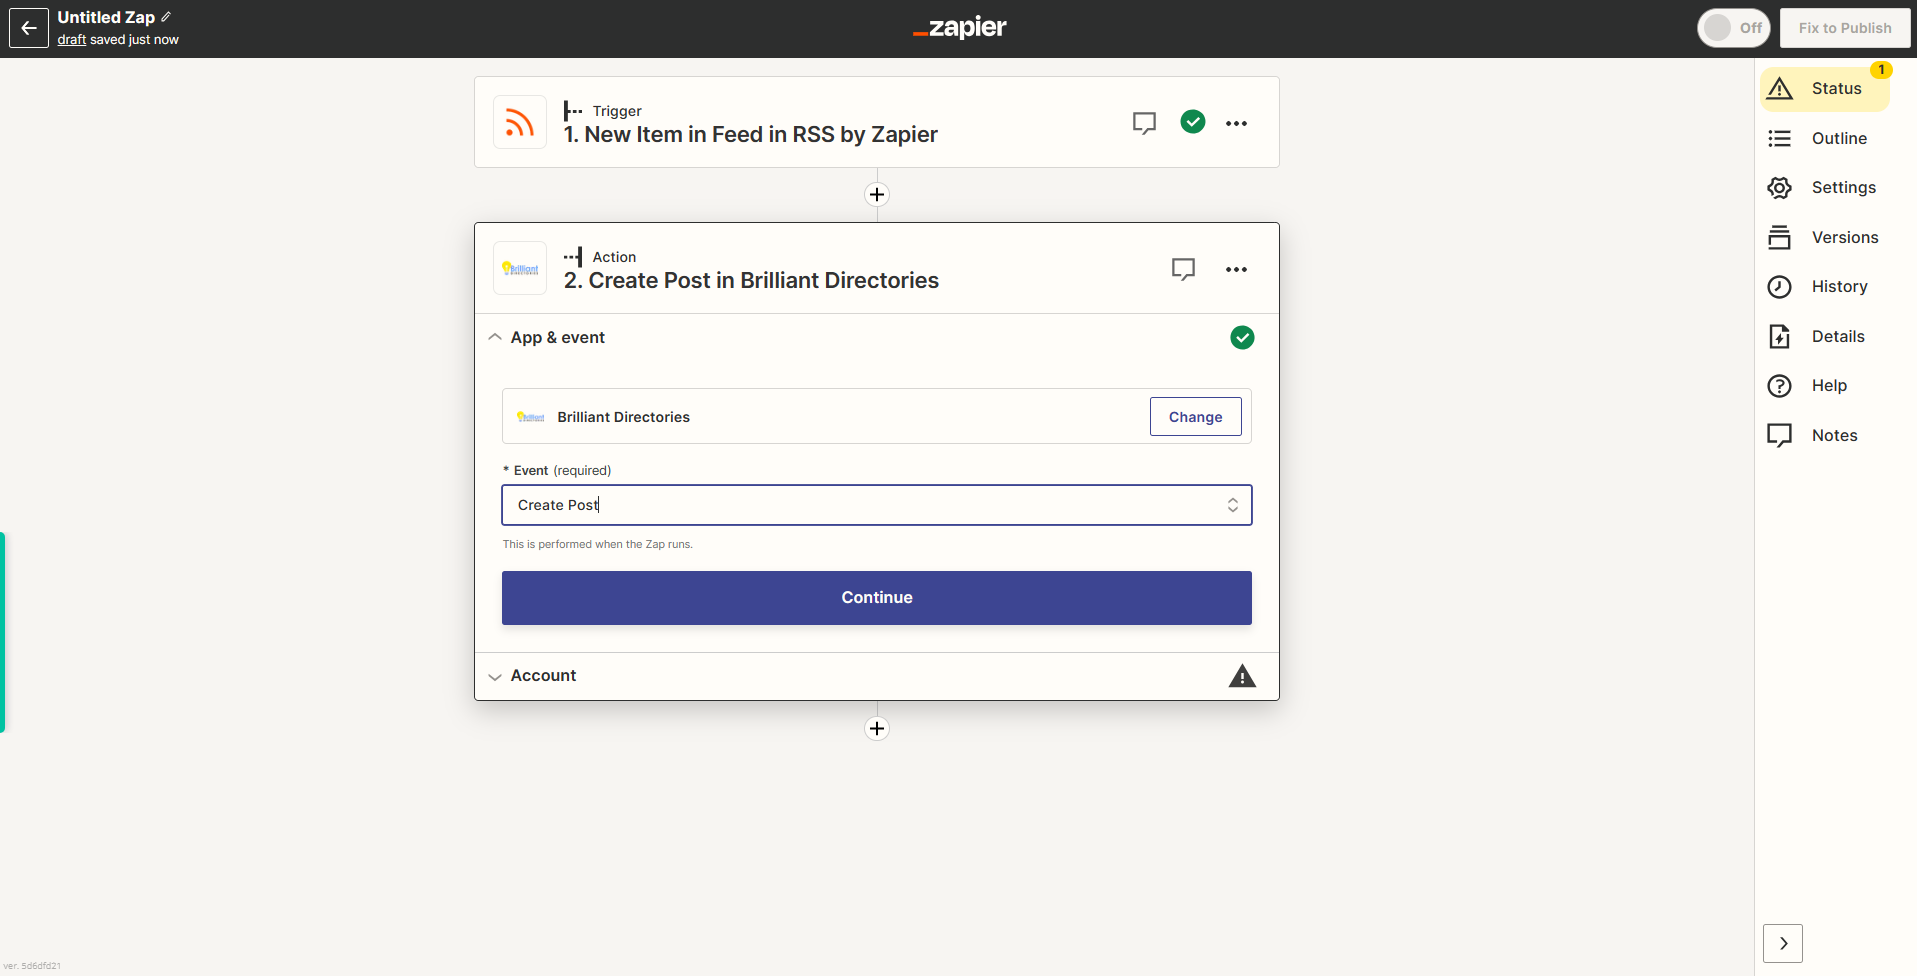
Task: Add step between trigger and action
Action: point(877,194)
